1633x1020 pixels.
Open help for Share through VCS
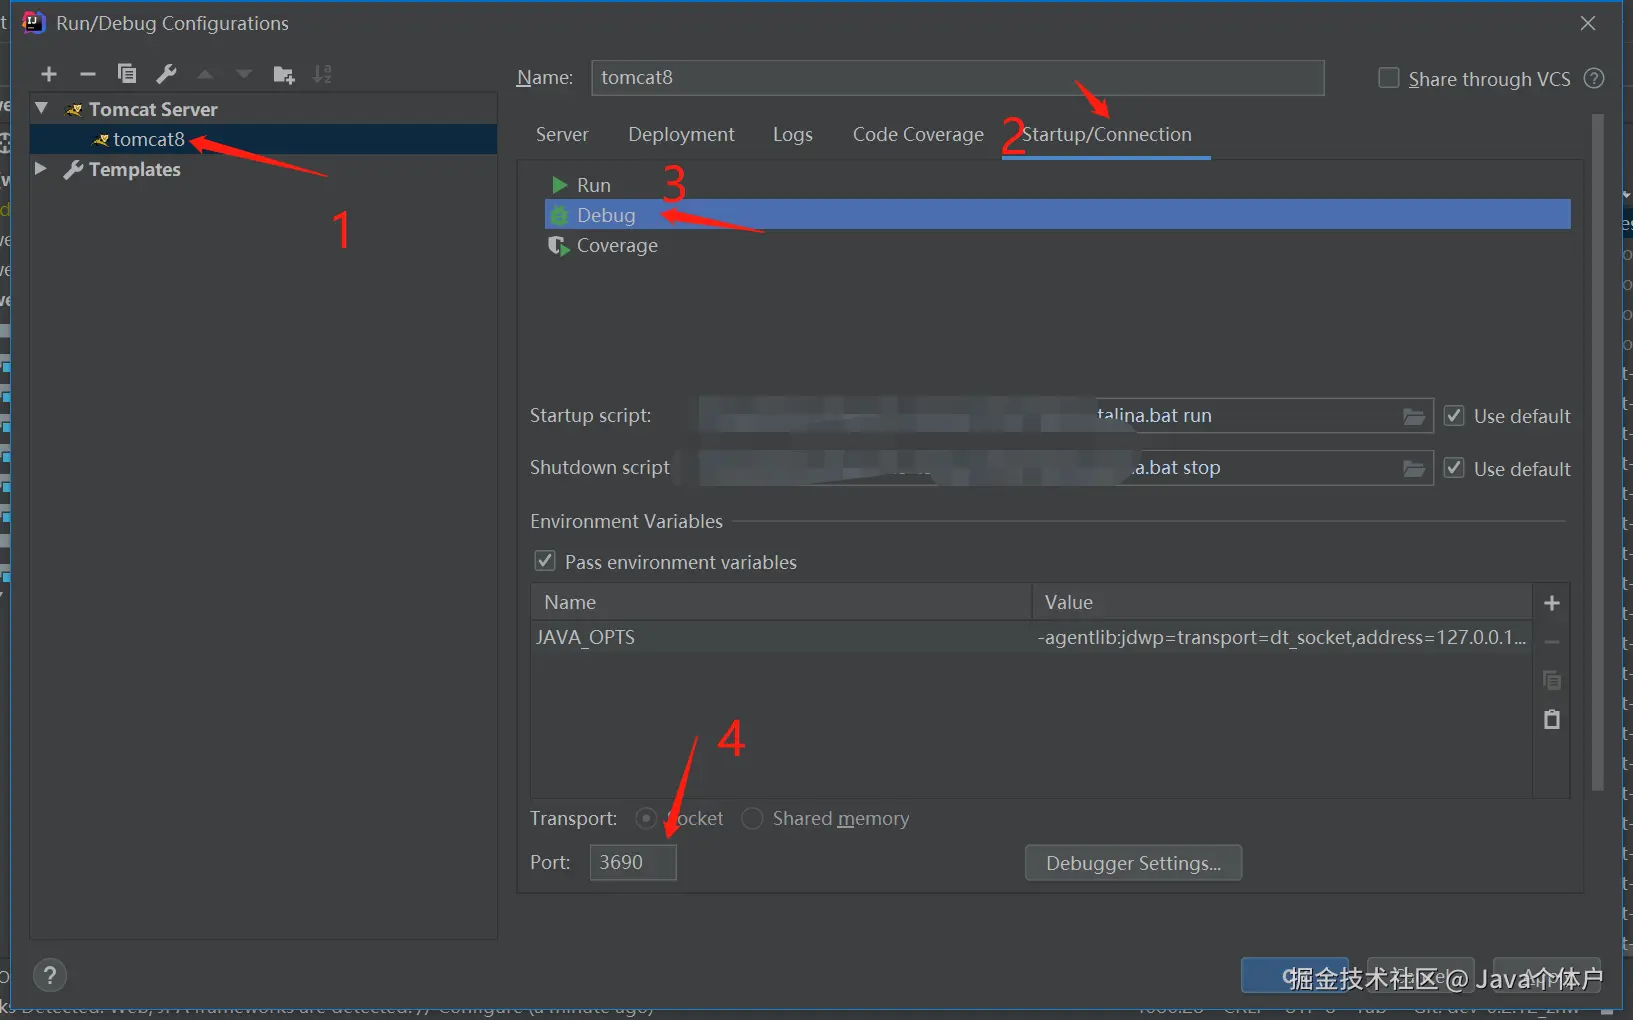pyautogui.click(x=1595, y=78)
